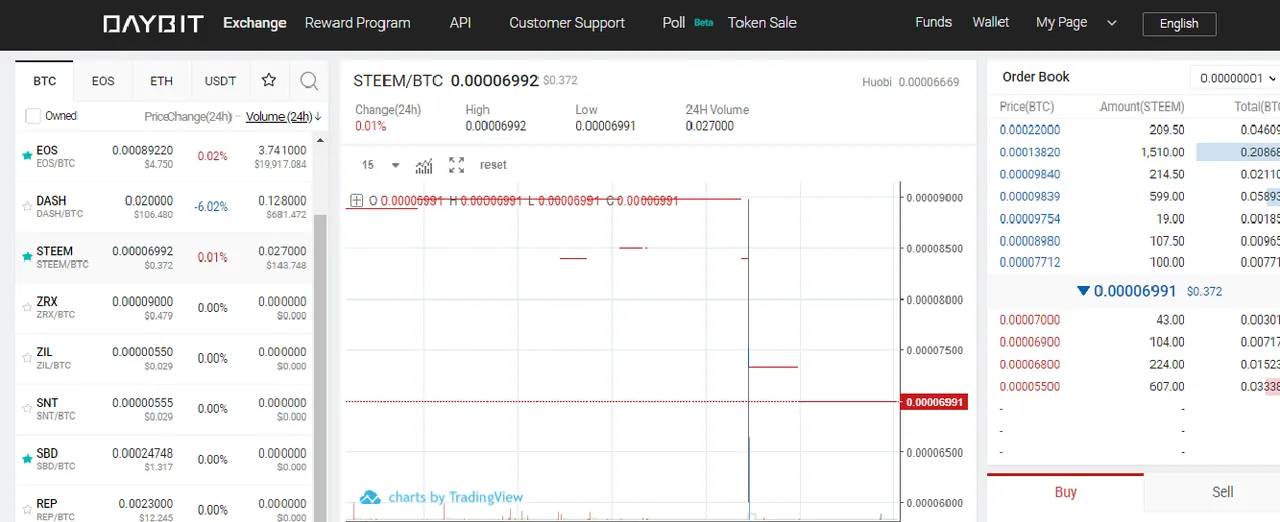Screen dimensions: 1280x522
Task: Favorite the SNT star
Action: click(27, 409)
